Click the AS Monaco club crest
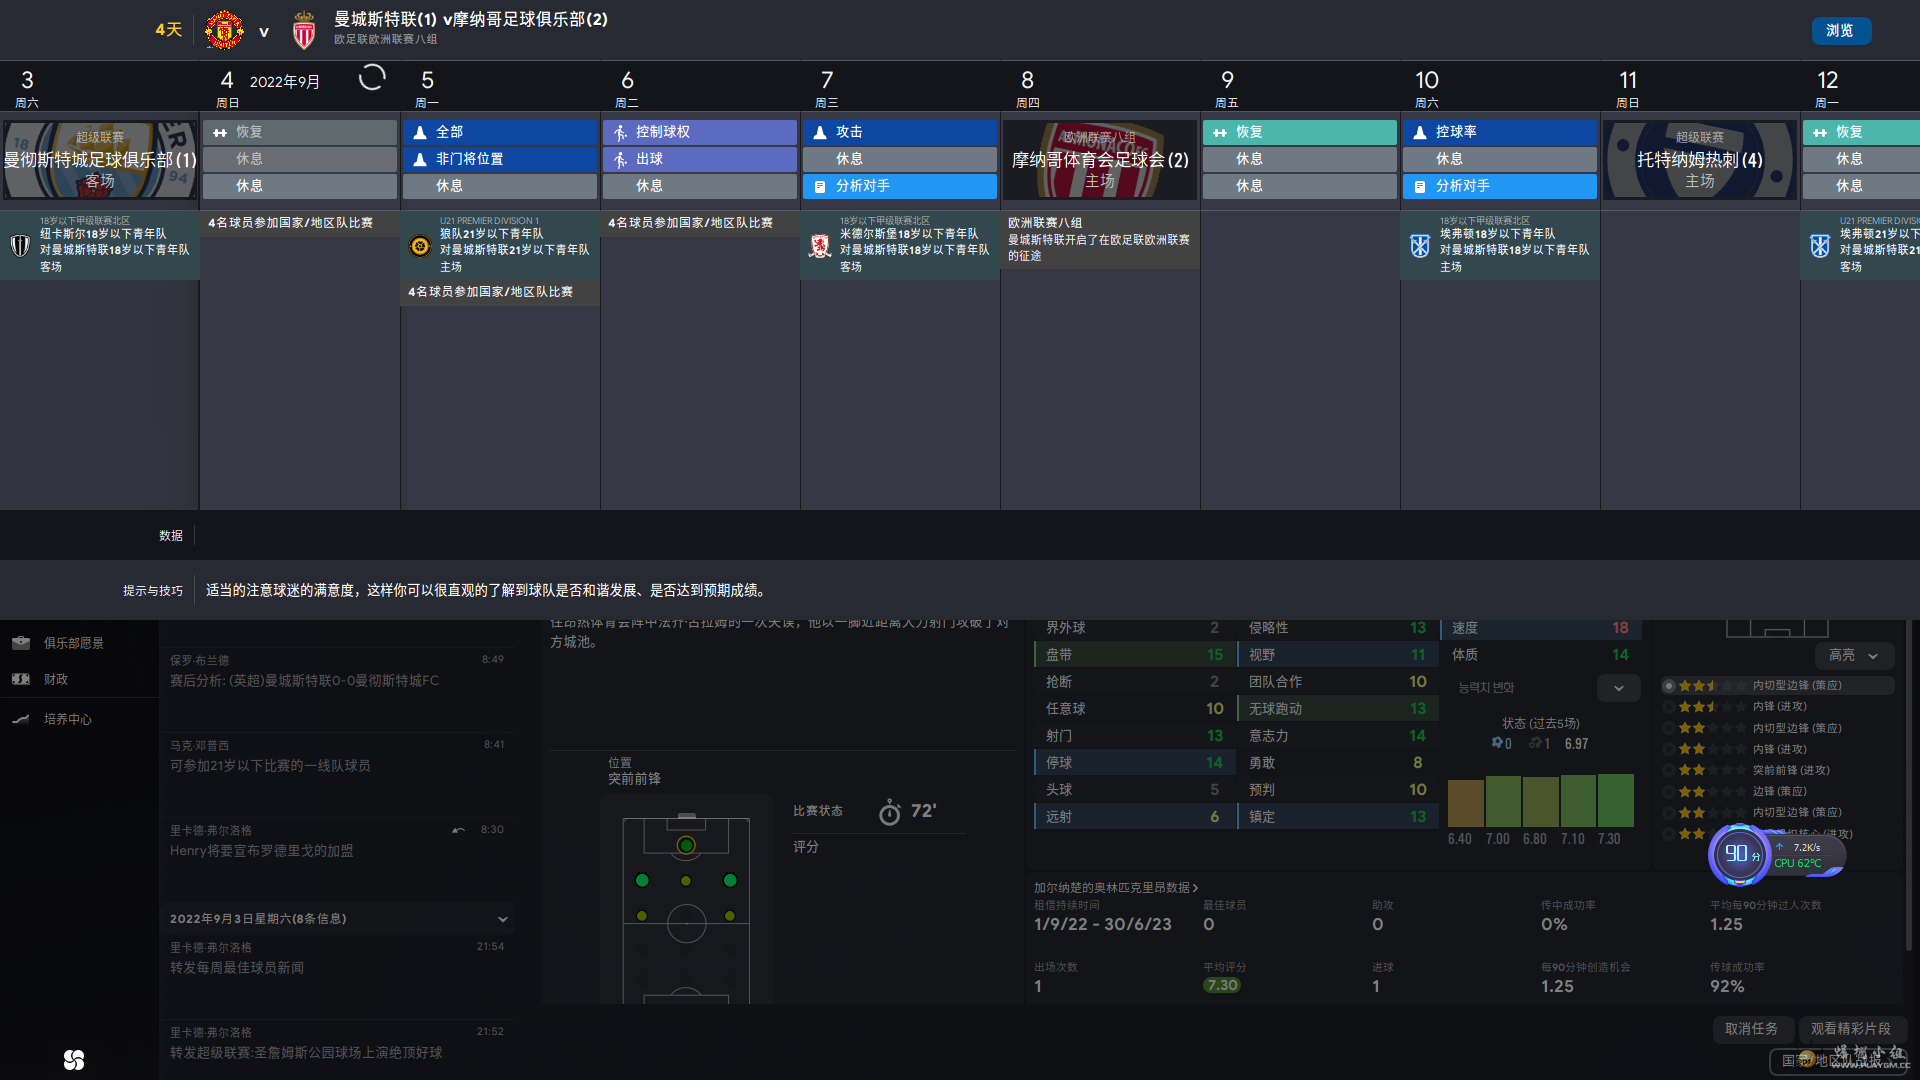 304,30
